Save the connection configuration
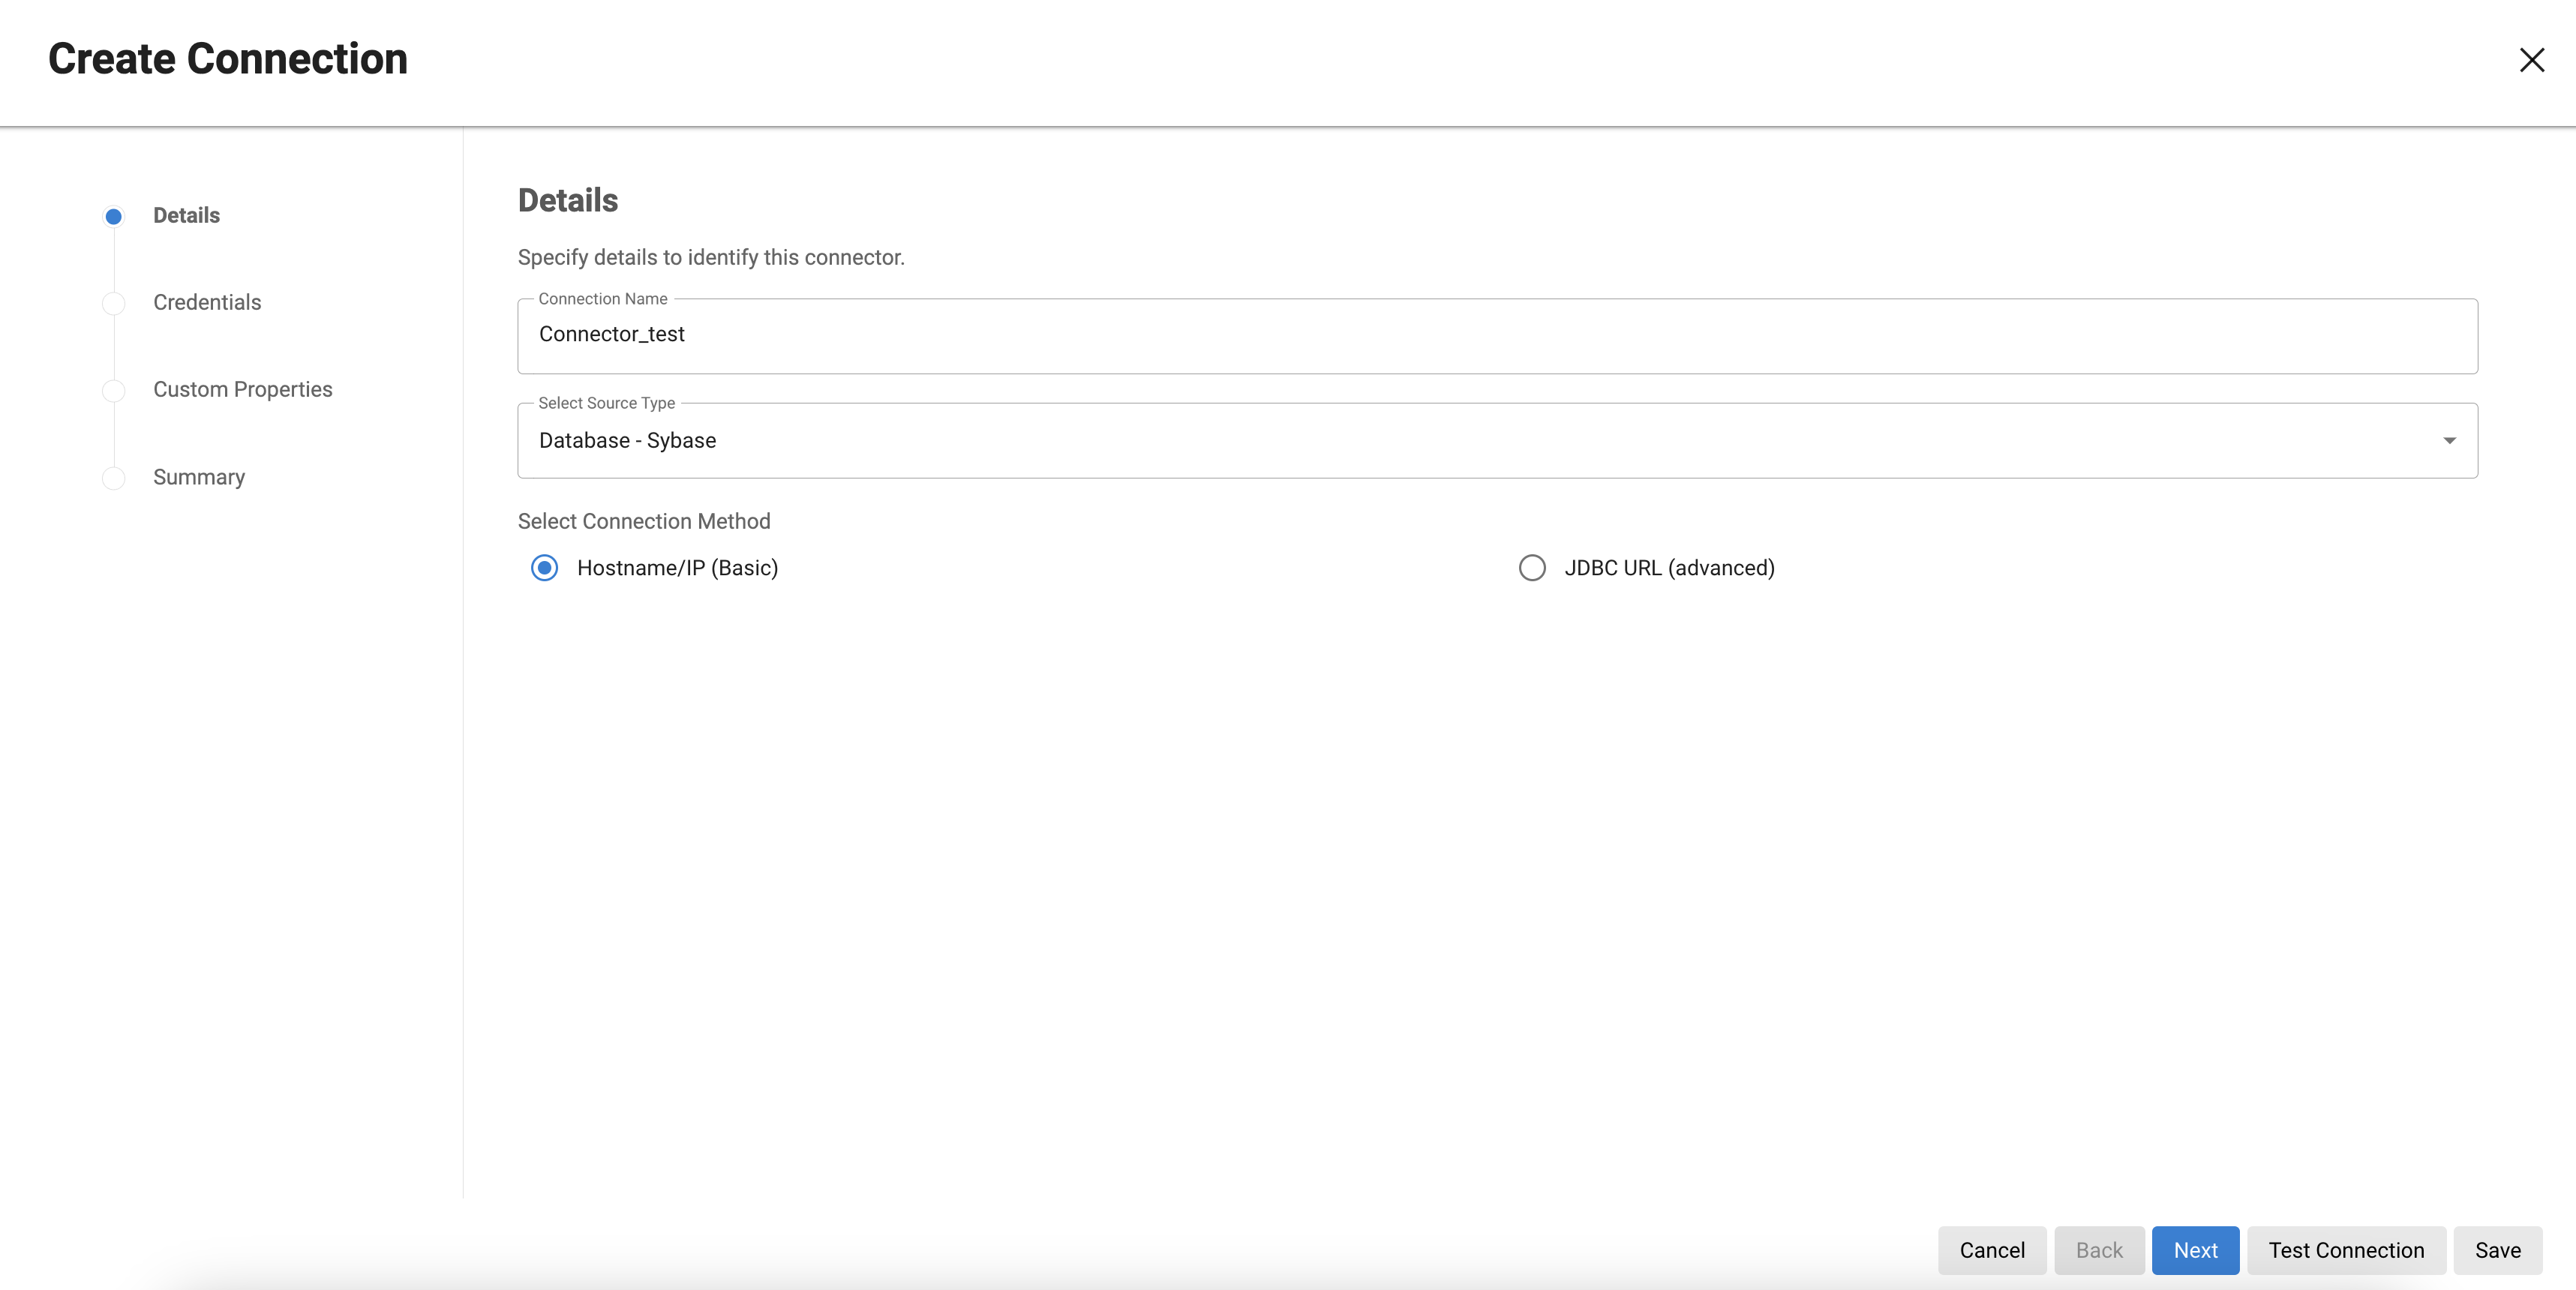The width and height of the screenshot is (2576, 1290). click(x=2498, y=1250)
